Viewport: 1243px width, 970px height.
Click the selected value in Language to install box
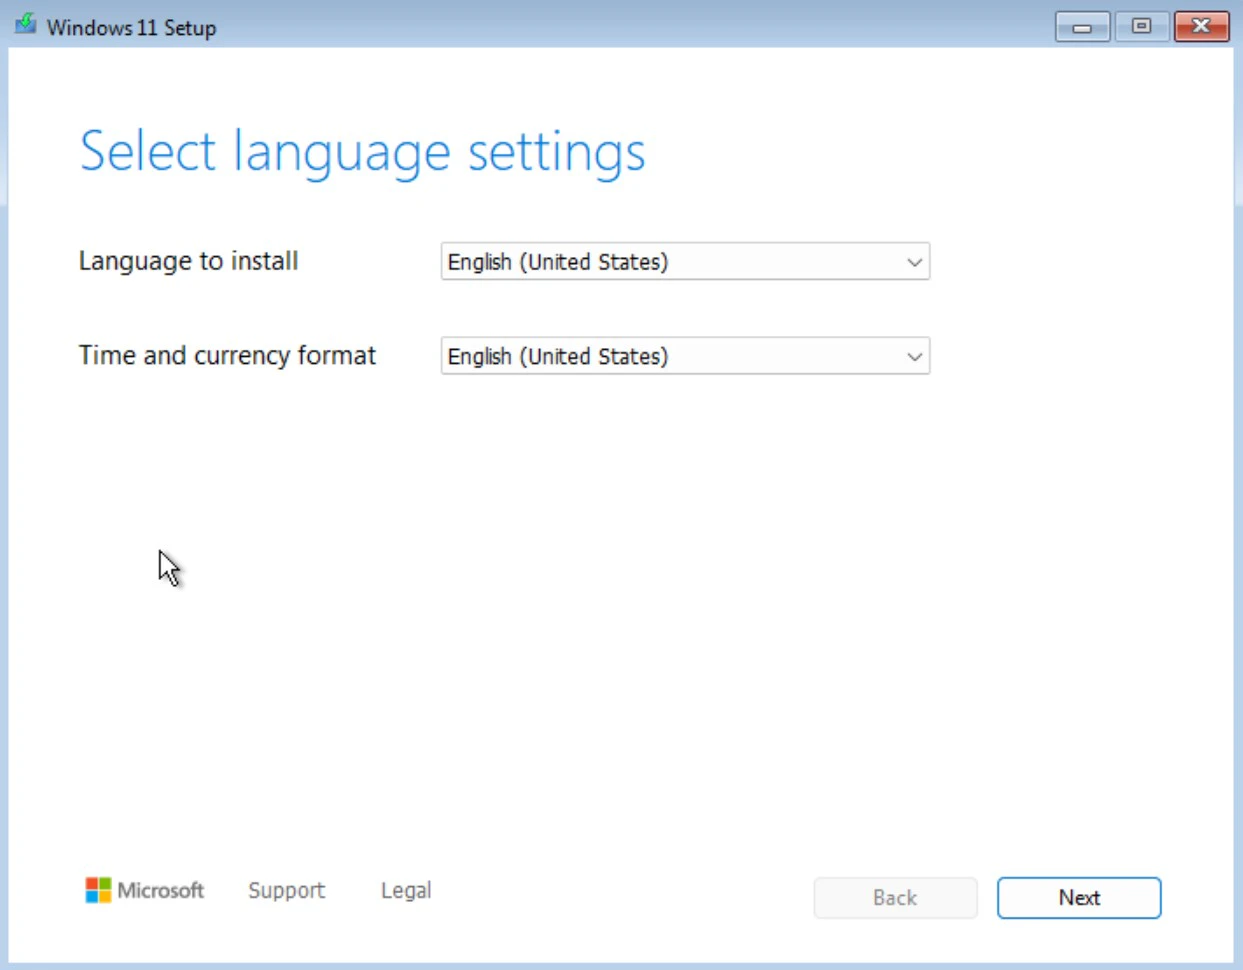tap(558, 262)
